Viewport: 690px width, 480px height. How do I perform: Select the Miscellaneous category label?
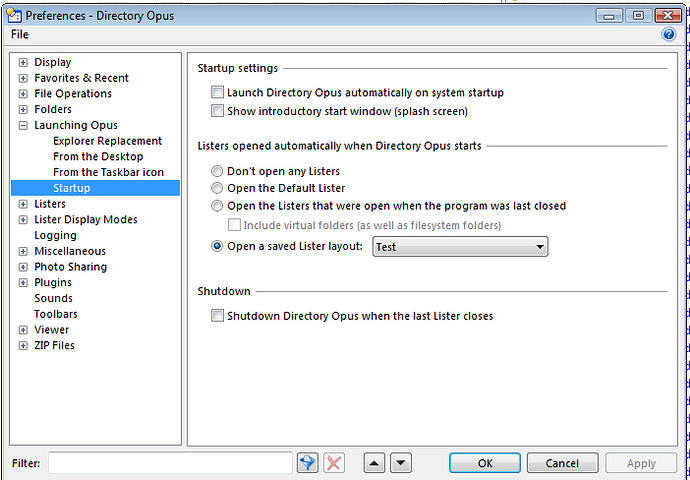(70, 251)
